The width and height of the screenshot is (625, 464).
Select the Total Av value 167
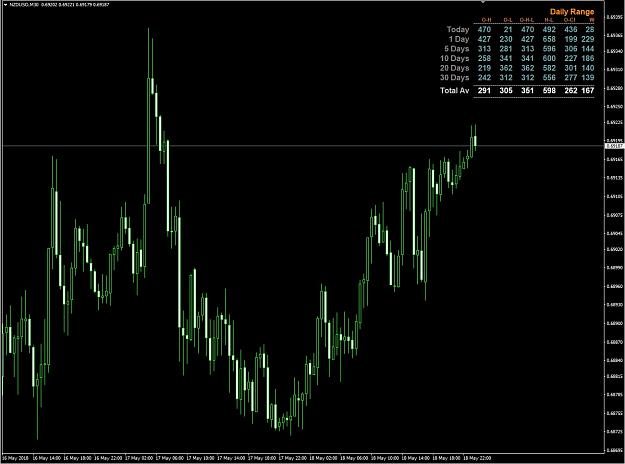tap(588, 90)
